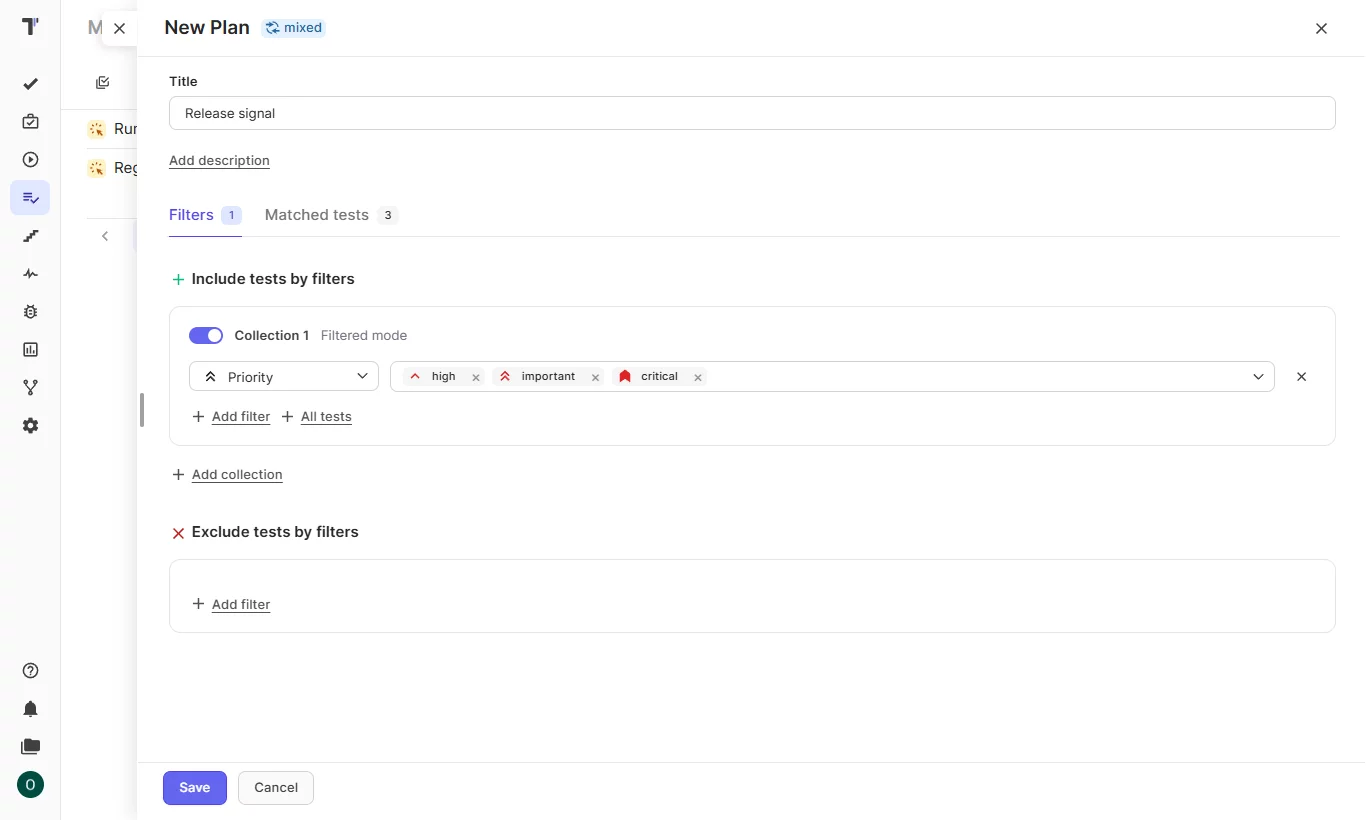Click the bug-shaped sidebar icon
This screenshot has width=1366, height=820.
(x=30, y=312)
